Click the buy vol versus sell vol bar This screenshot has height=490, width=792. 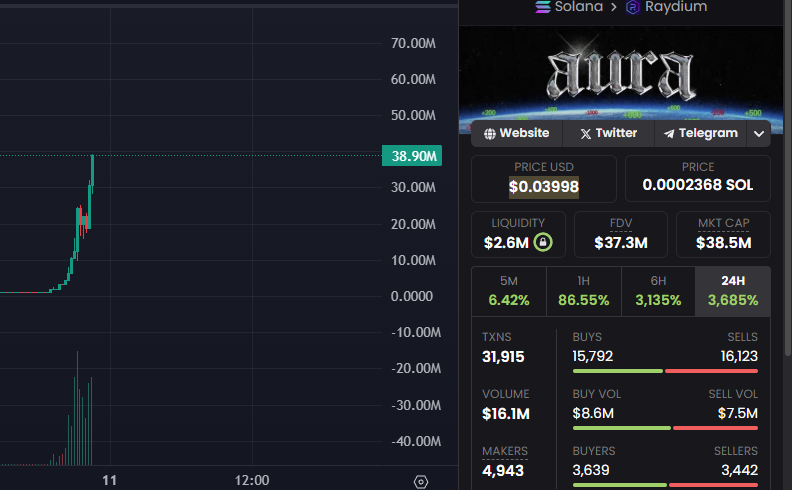[665, 428]
